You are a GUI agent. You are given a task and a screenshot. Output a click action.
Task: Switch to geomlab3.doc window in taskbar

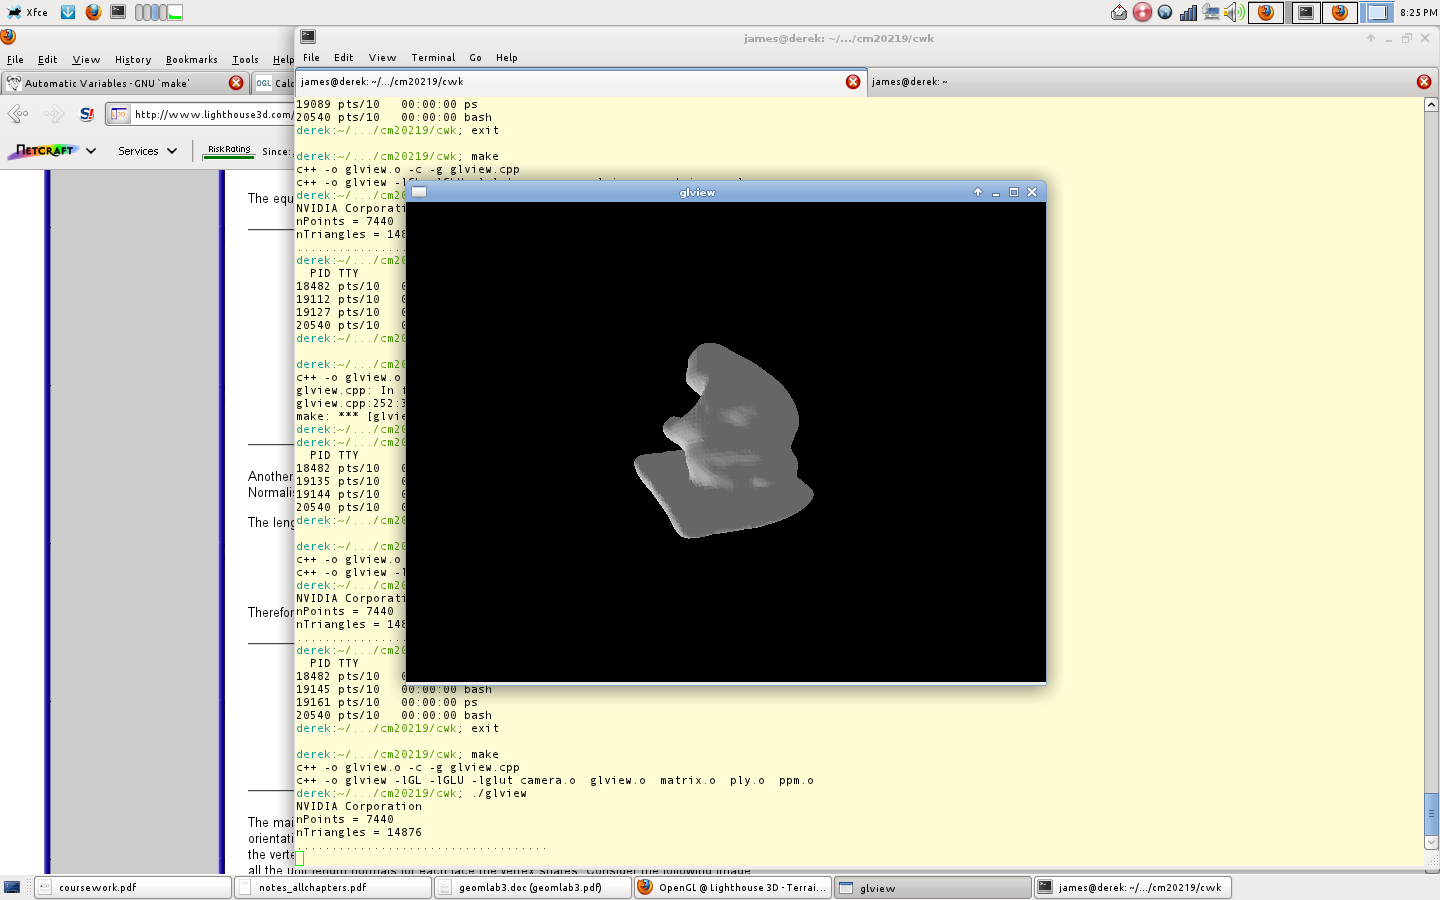point(532,887)
